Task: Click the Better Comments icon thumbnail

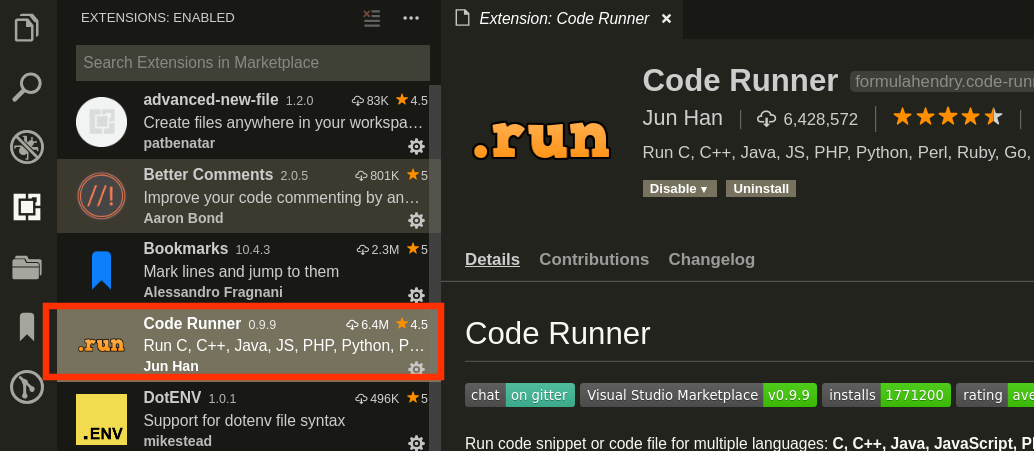Action: tap(102, 196)
